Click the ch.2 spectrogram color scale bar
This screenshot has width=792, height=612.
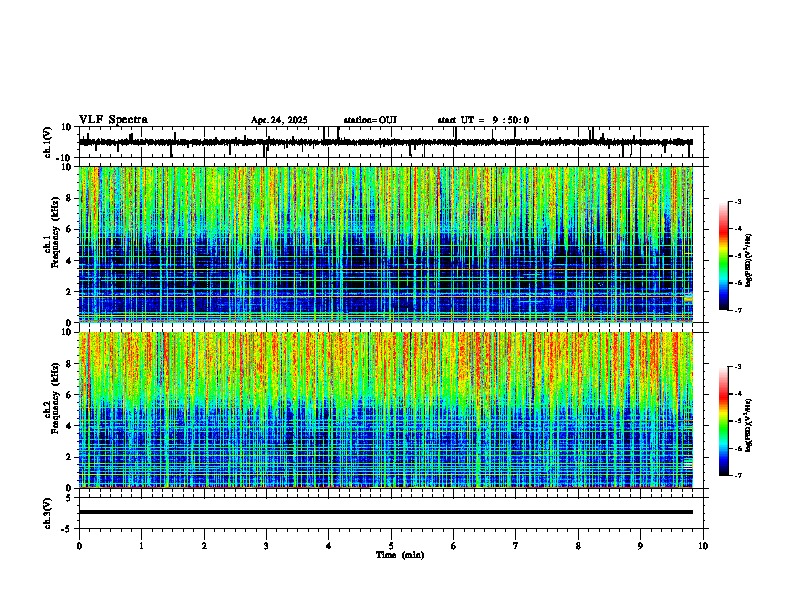[x=723, y=421]
